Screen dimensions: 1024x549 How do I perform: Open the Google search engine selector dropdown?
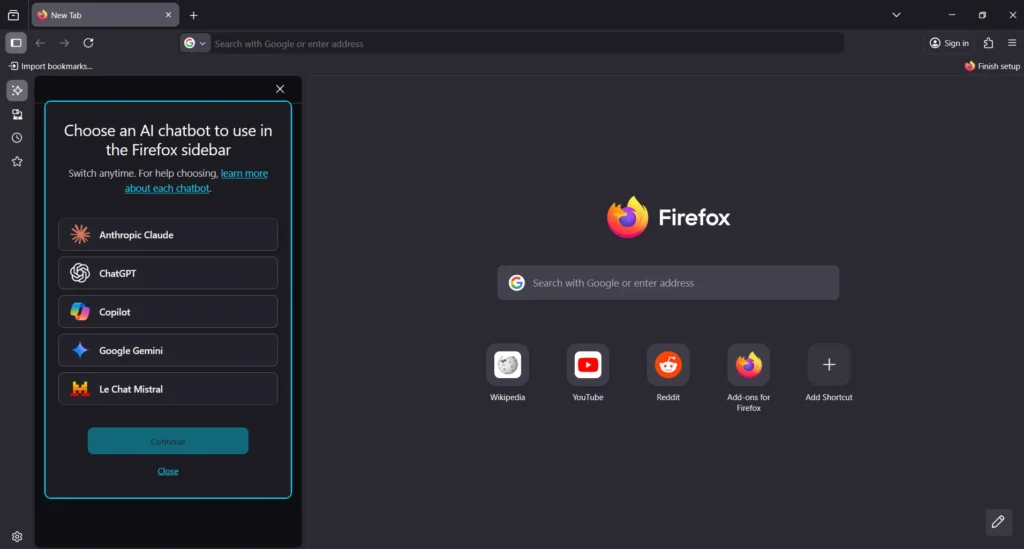[195, 43]
